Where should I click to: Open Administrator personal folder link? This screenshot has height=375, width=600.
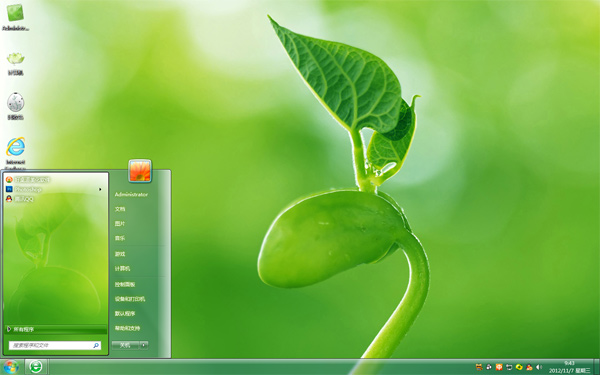[x=131, y=194]
